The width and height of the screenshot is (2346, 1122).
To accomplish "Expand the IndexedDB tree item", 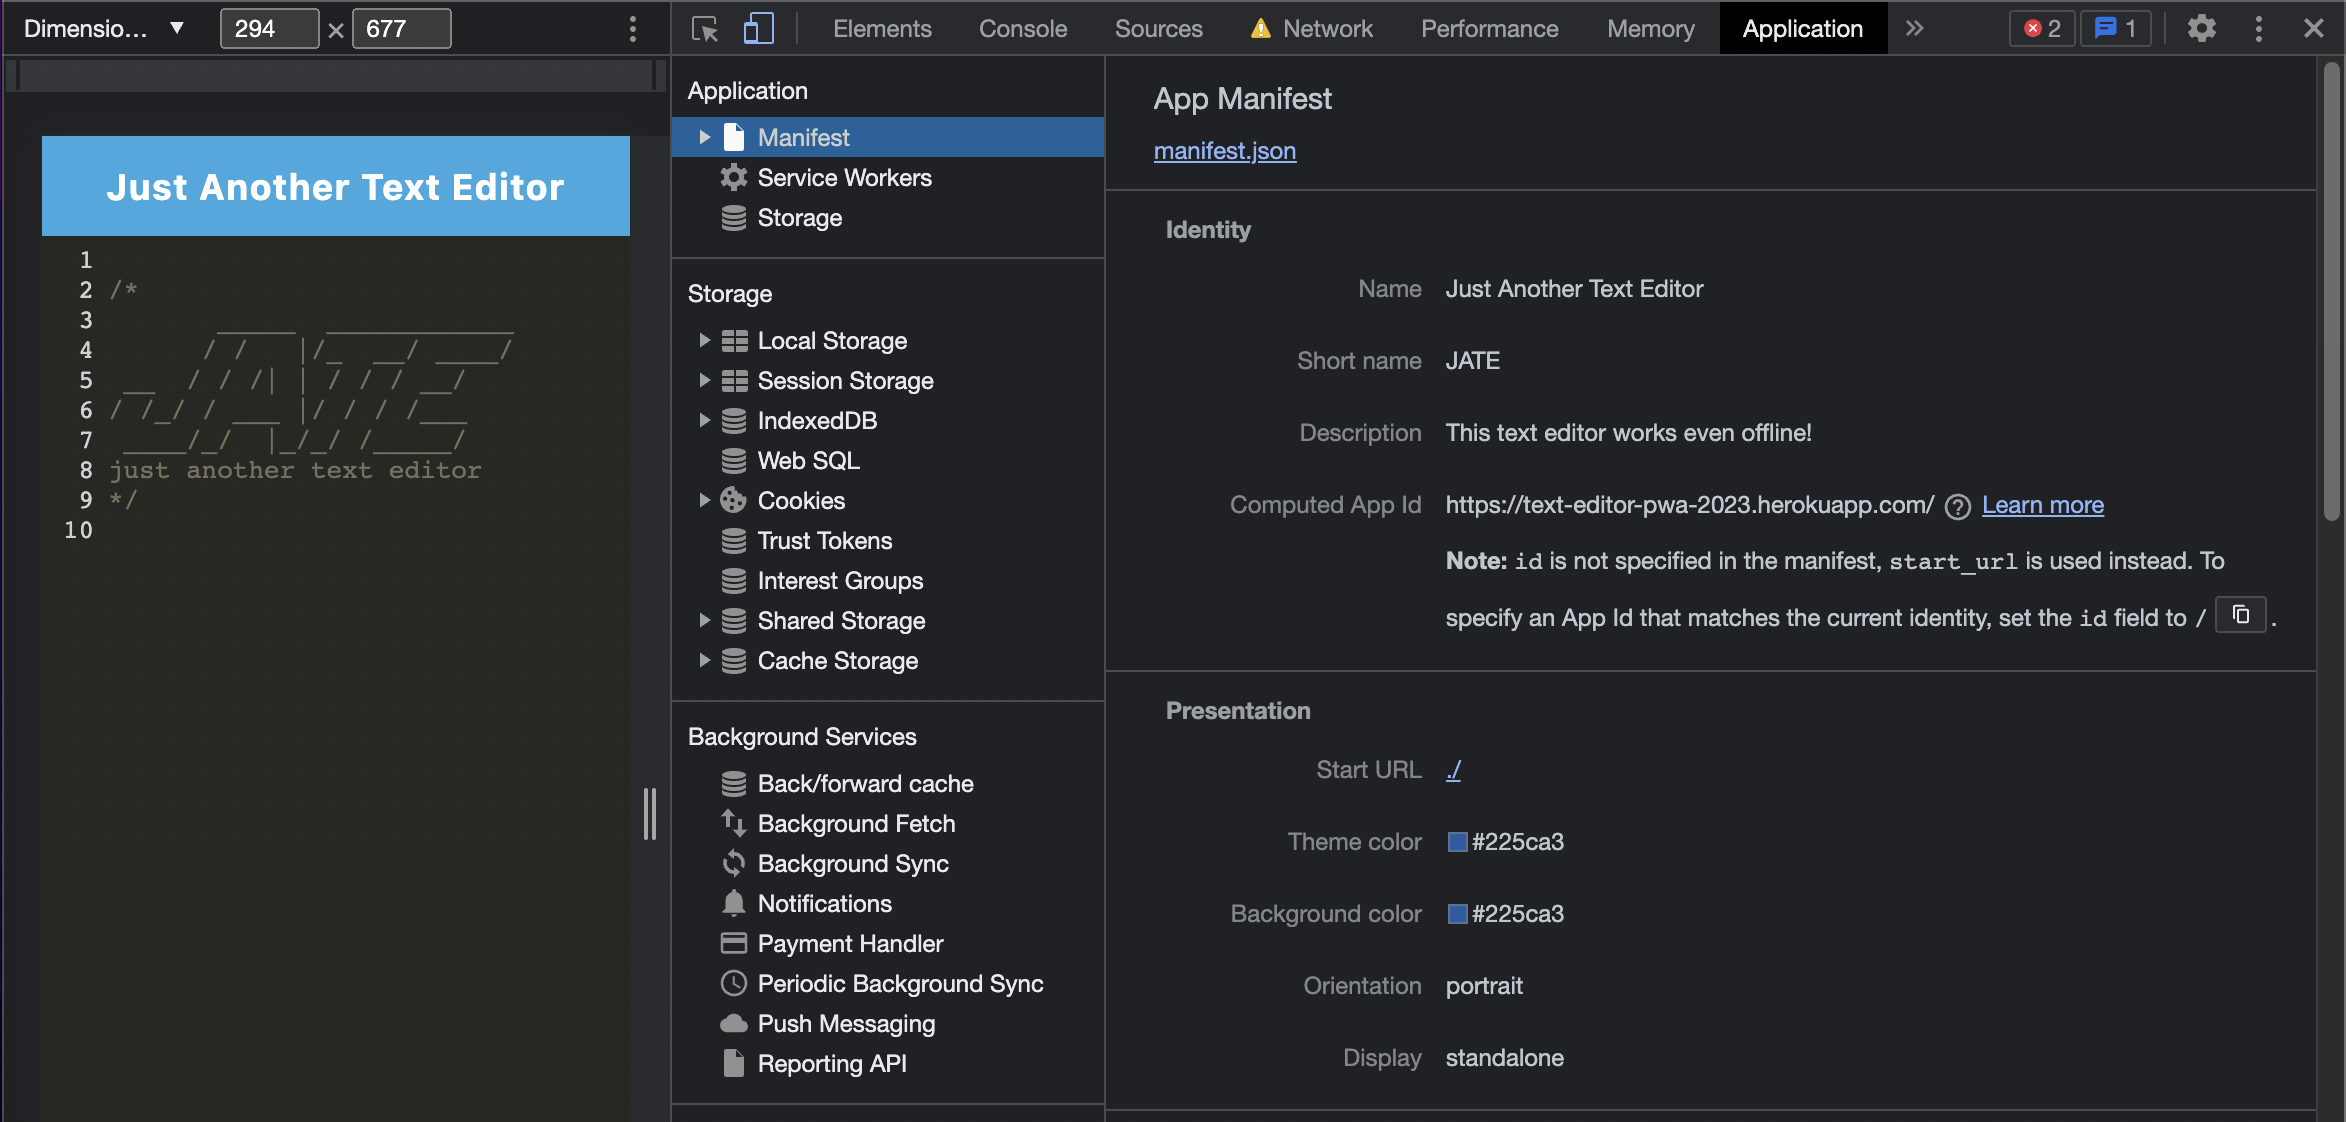I will 704,421.
